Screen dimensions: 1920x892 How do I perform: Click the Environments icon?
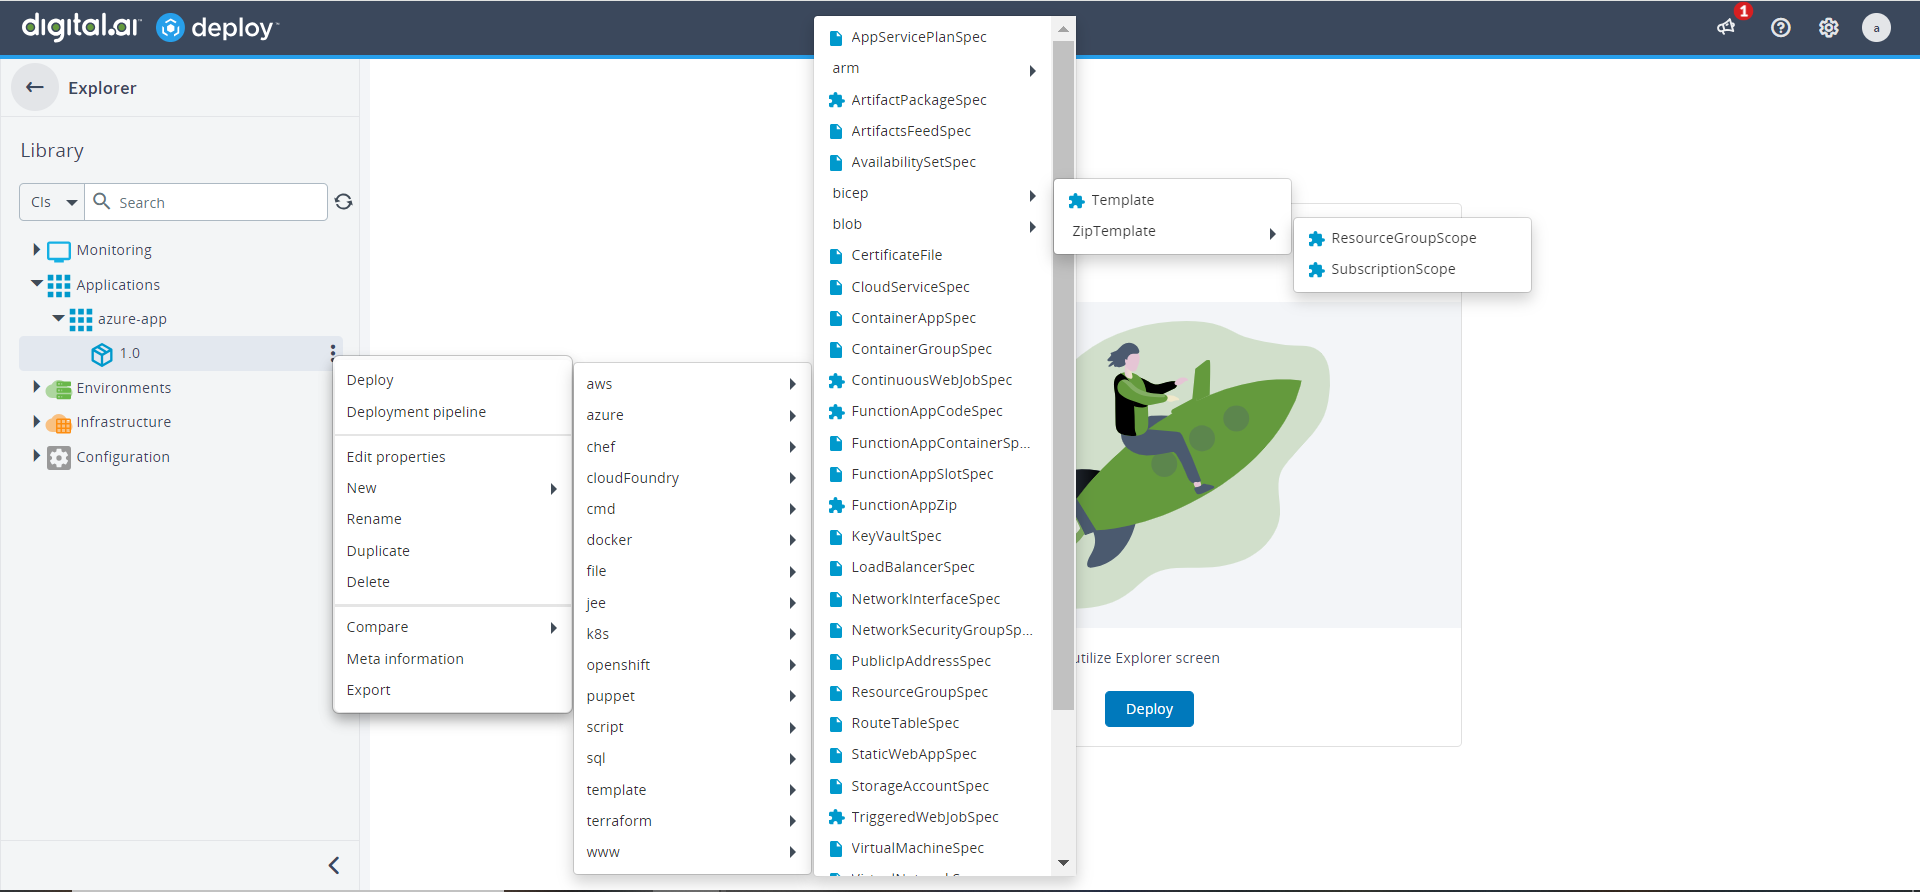tap(59, 388)
